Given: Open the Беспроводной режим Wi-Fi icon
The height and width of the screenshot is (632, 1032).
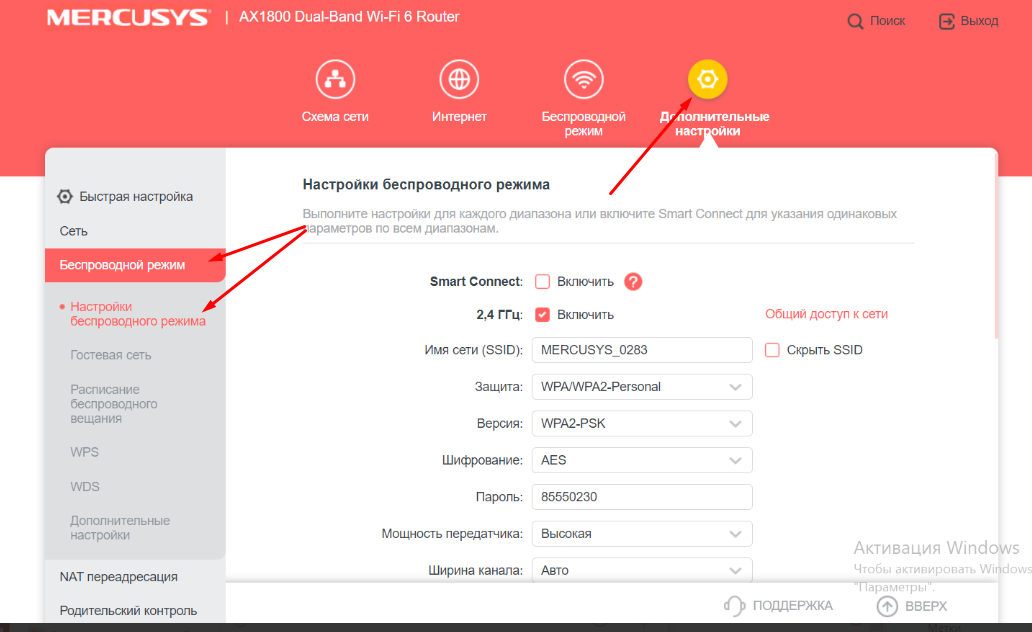Looking at the screenshot, I should [583, 79].
